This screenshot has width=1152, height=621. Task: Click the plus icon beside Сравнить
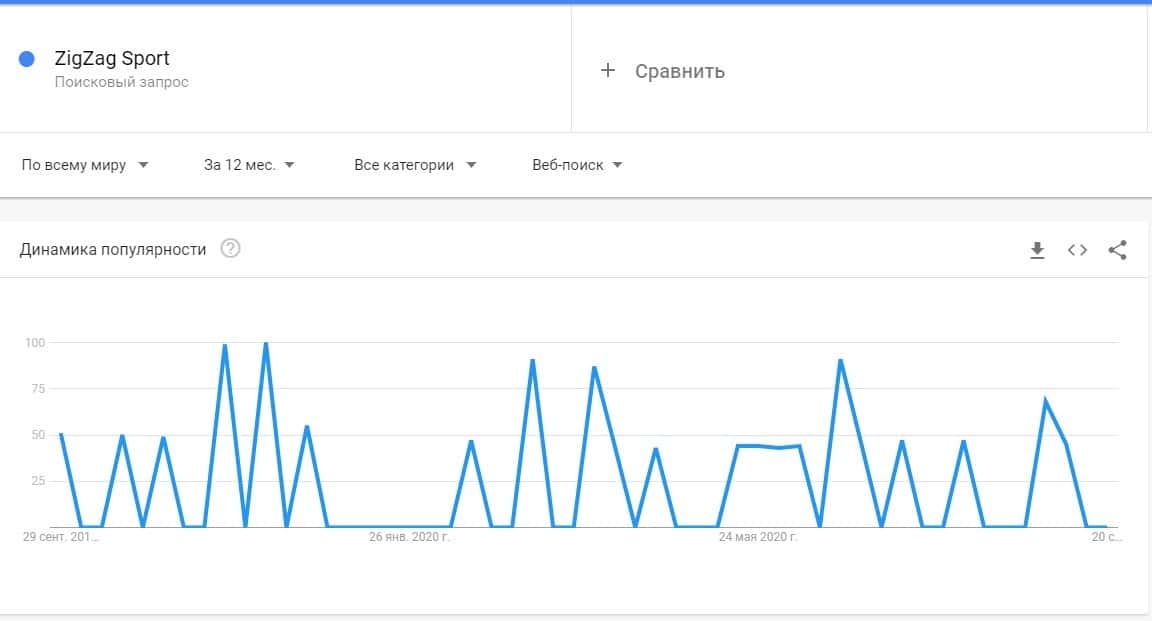[607, 70]
